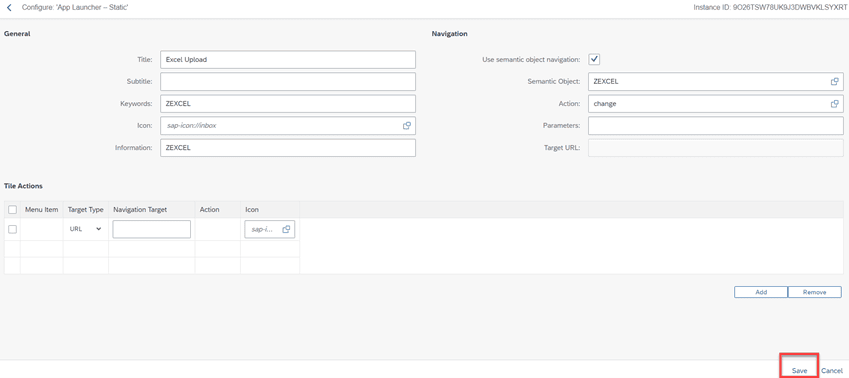Image resolution: width=849 pixels, height=378 pixels.
Task: Save the tile configuration
Action: pyautogui.click(x=799, y=370)
